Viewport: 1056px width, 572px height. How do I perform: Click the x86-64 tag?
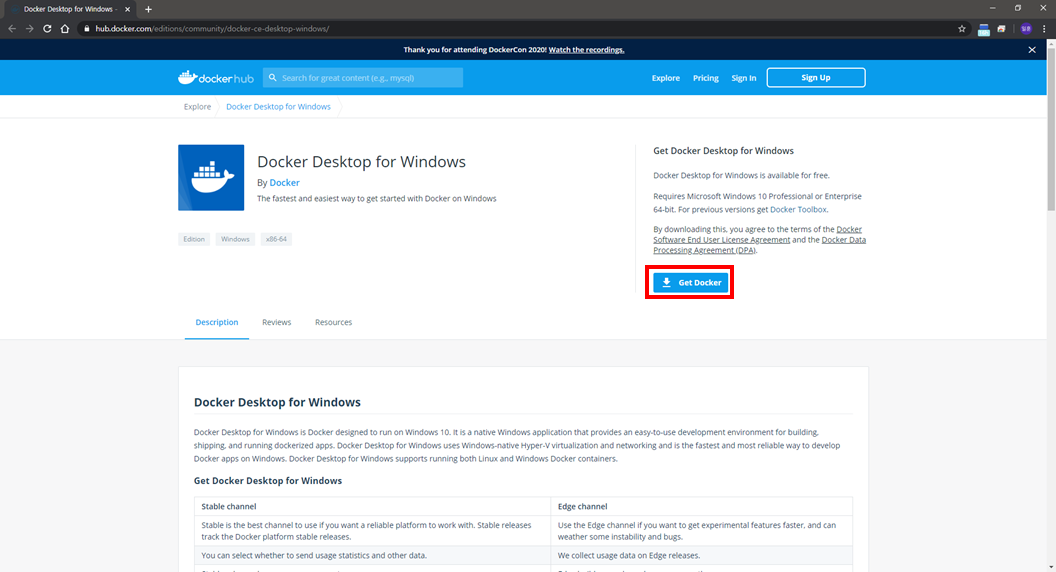click(276, 239)
